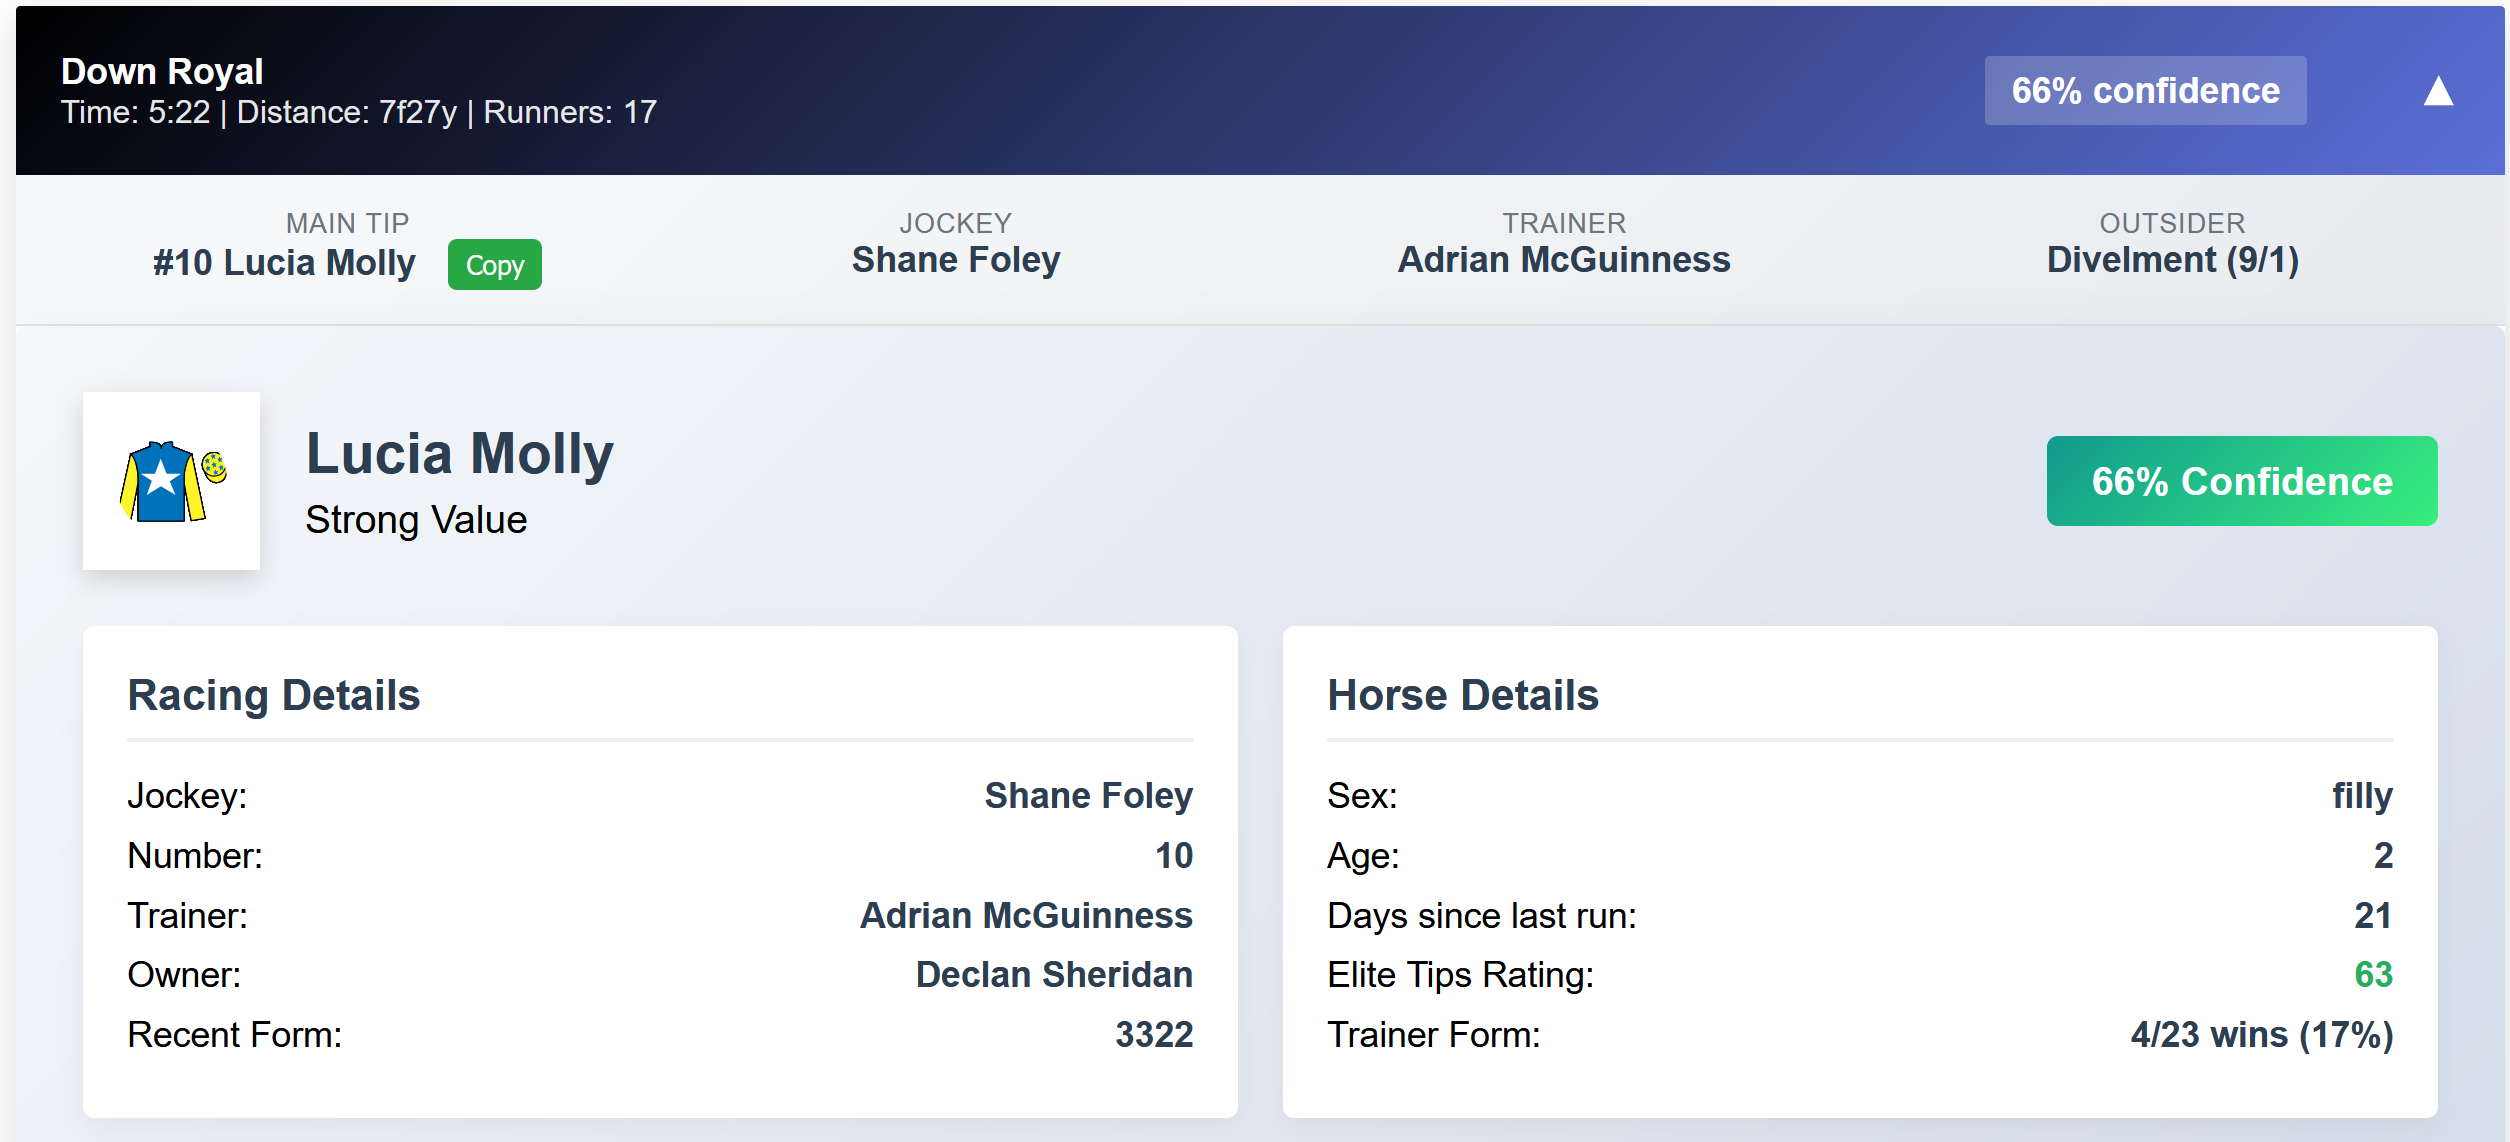Open trainer Adrian McGuinness in summary row
The width and height of the screenshot is (2510, 1142).
tap(1563, 260)
